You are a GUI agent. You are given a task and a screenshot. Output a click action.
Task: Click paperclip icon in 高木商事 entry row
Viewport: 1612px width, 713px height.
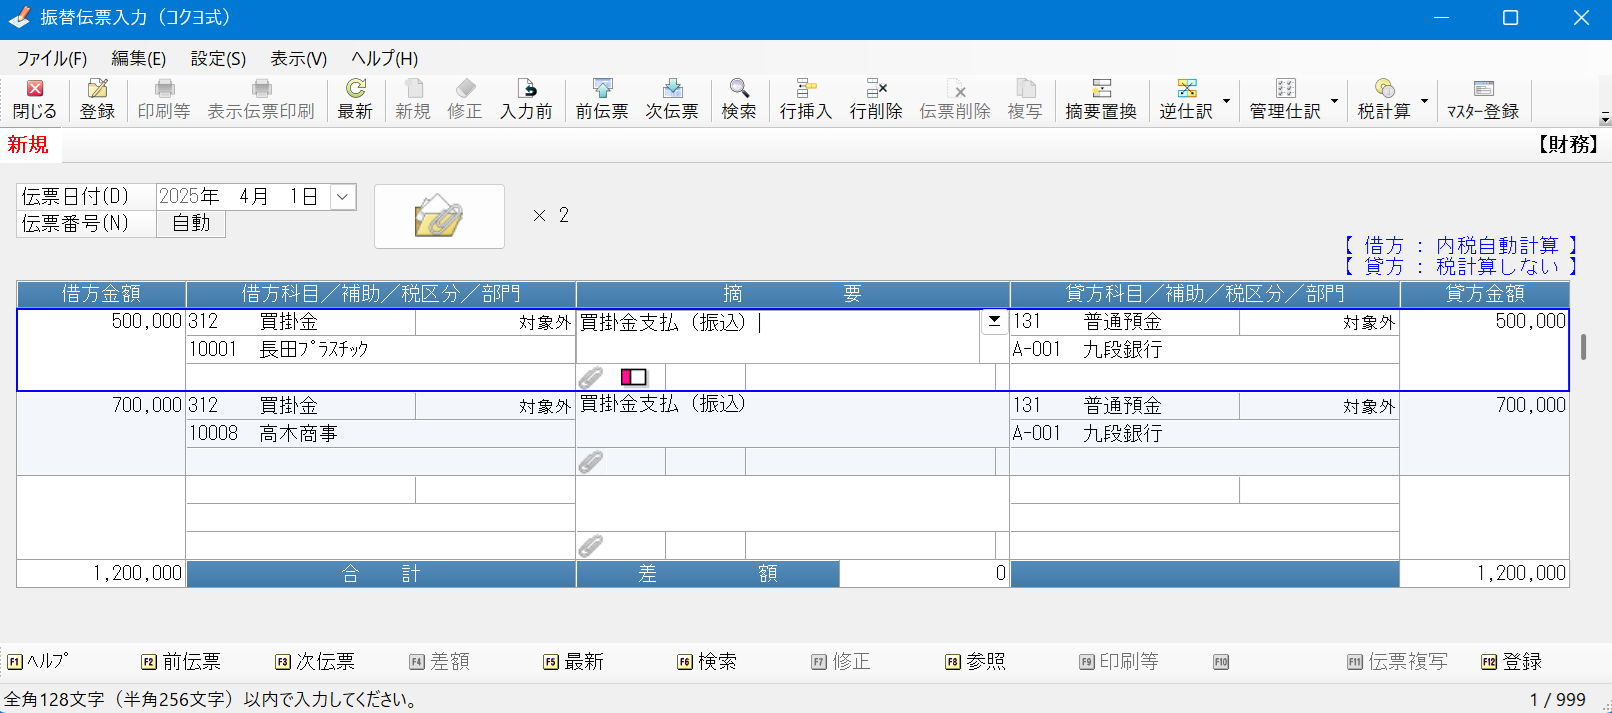(x=591, y=461)
